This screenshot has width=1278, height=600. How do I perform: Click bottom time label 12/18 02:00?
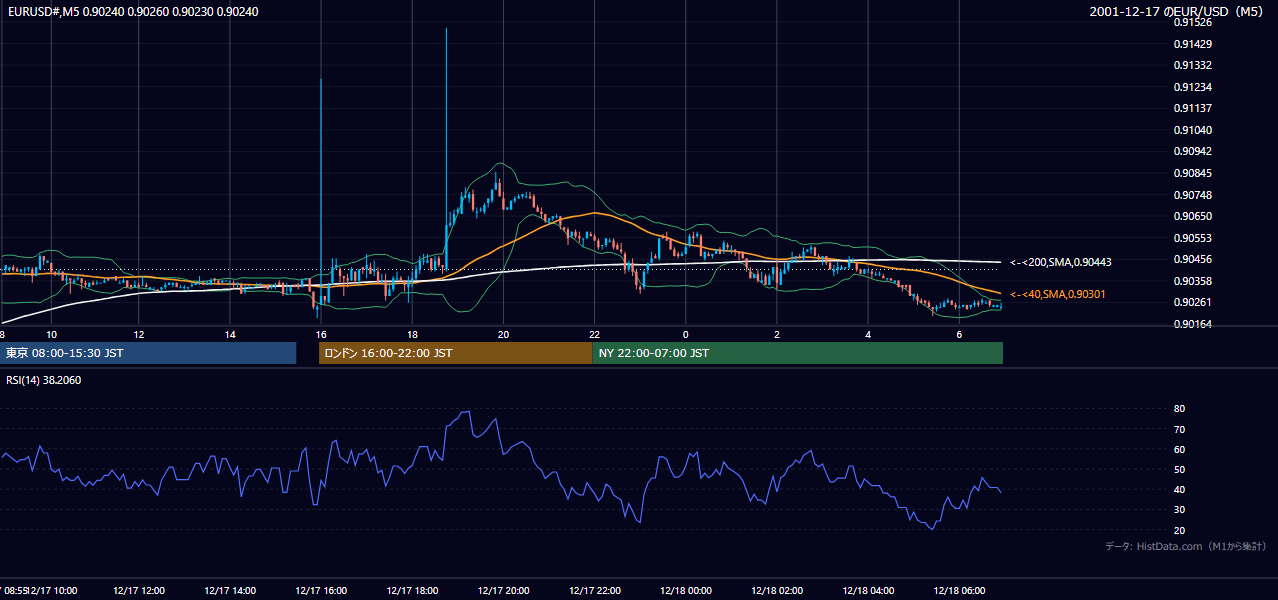pos(777,590)
